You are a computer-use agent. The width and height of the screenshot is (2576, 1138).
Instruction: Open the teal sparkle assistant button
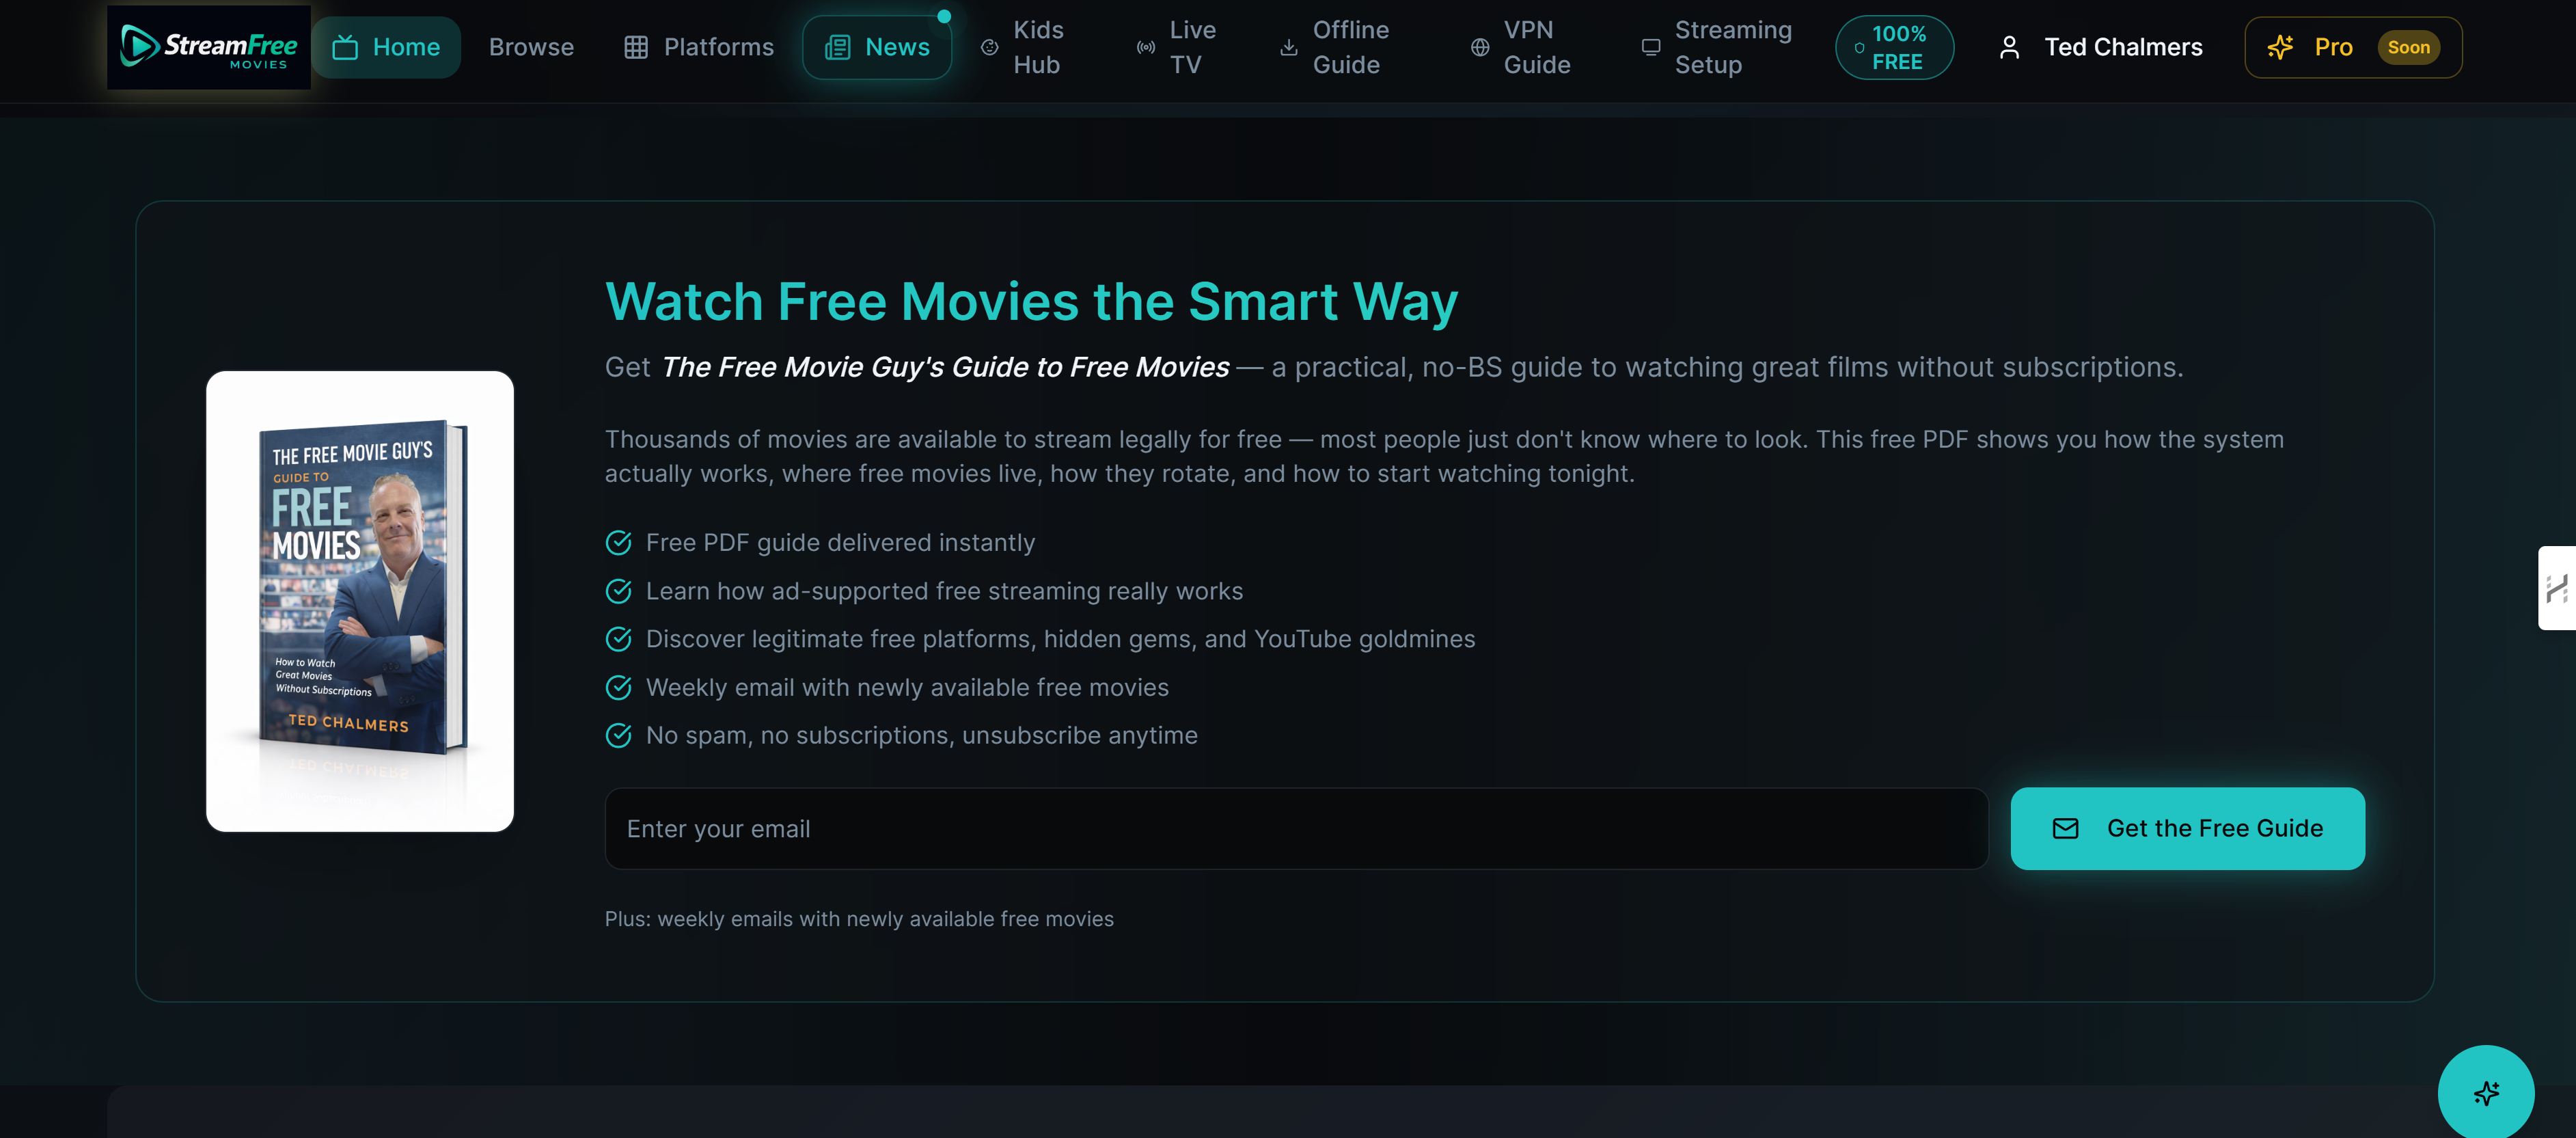2486,1092
